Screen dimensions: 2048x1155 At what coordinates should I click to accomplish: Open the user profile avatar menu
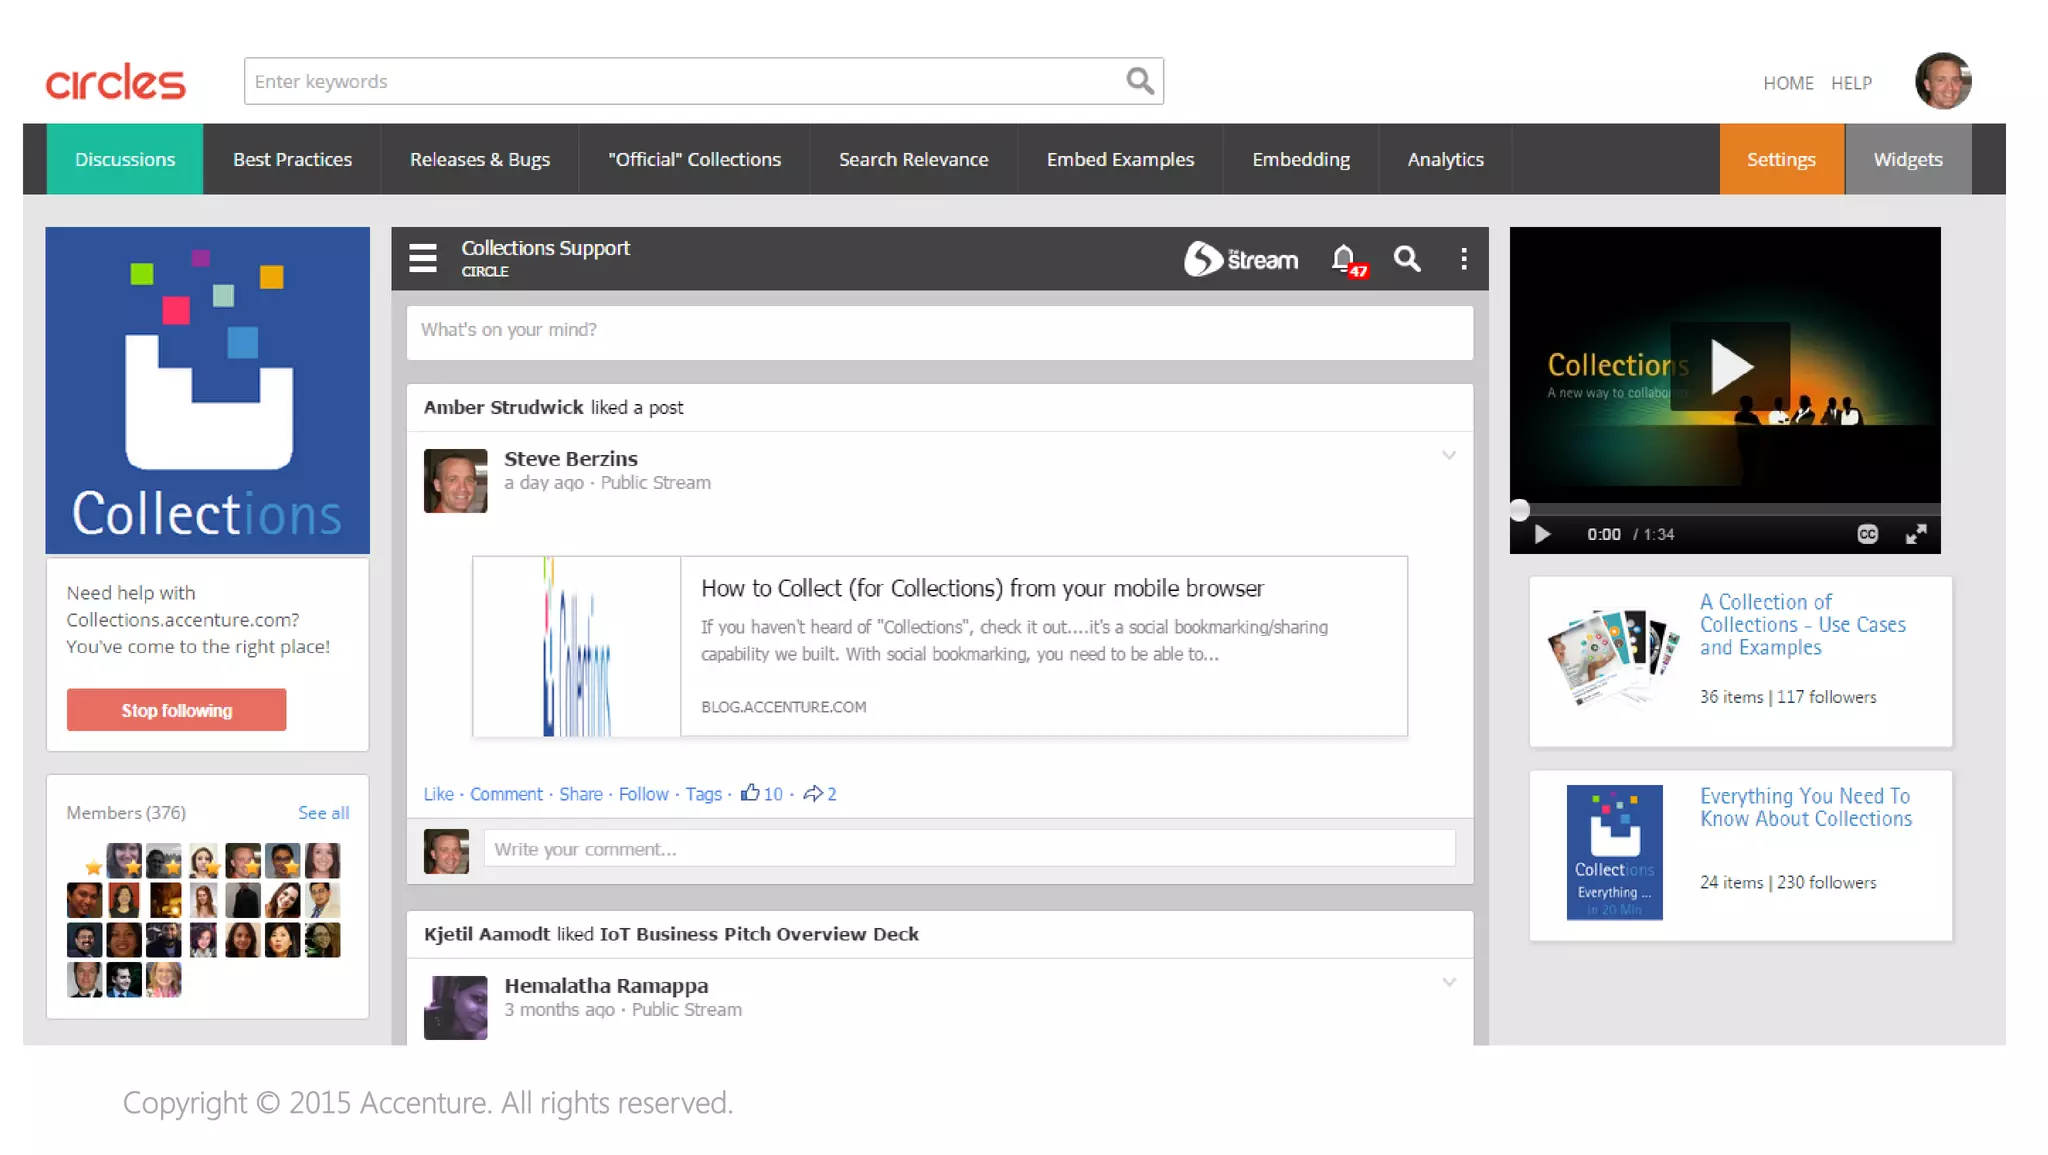(1942, 81)
